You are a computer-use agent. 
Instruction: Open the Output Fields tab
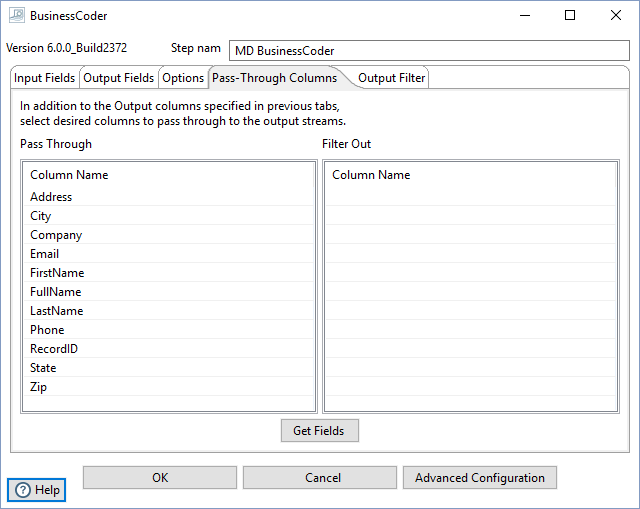118,78
